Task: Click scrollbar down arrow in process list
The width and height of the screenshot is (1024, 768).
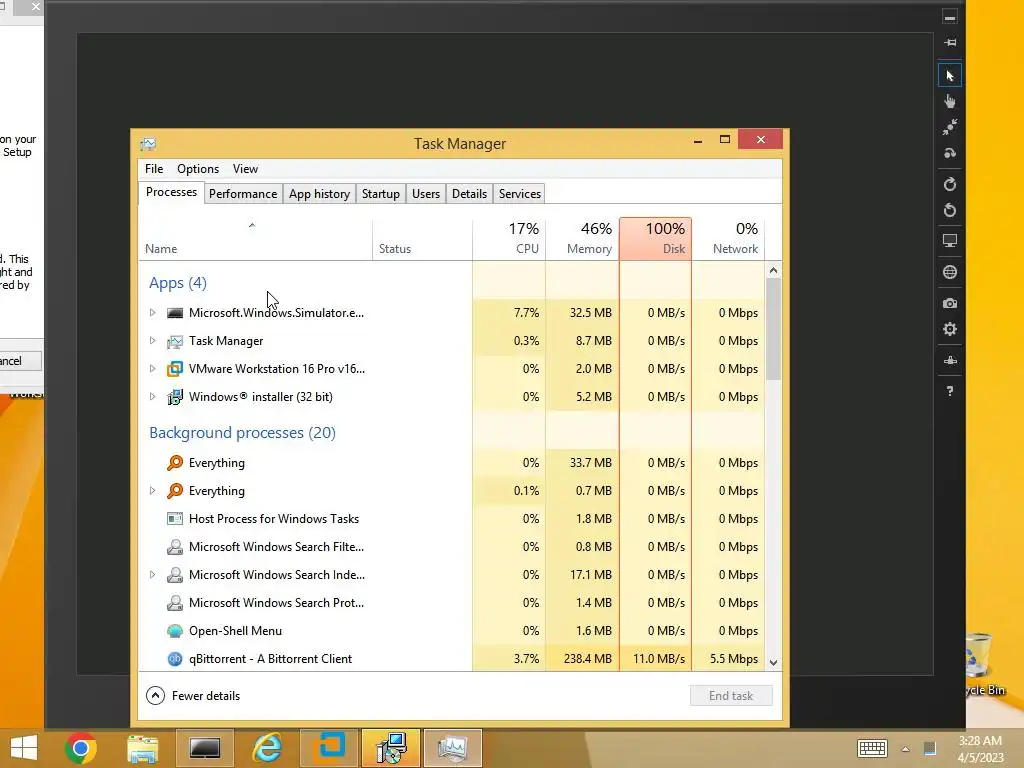Action: [773, 662]
